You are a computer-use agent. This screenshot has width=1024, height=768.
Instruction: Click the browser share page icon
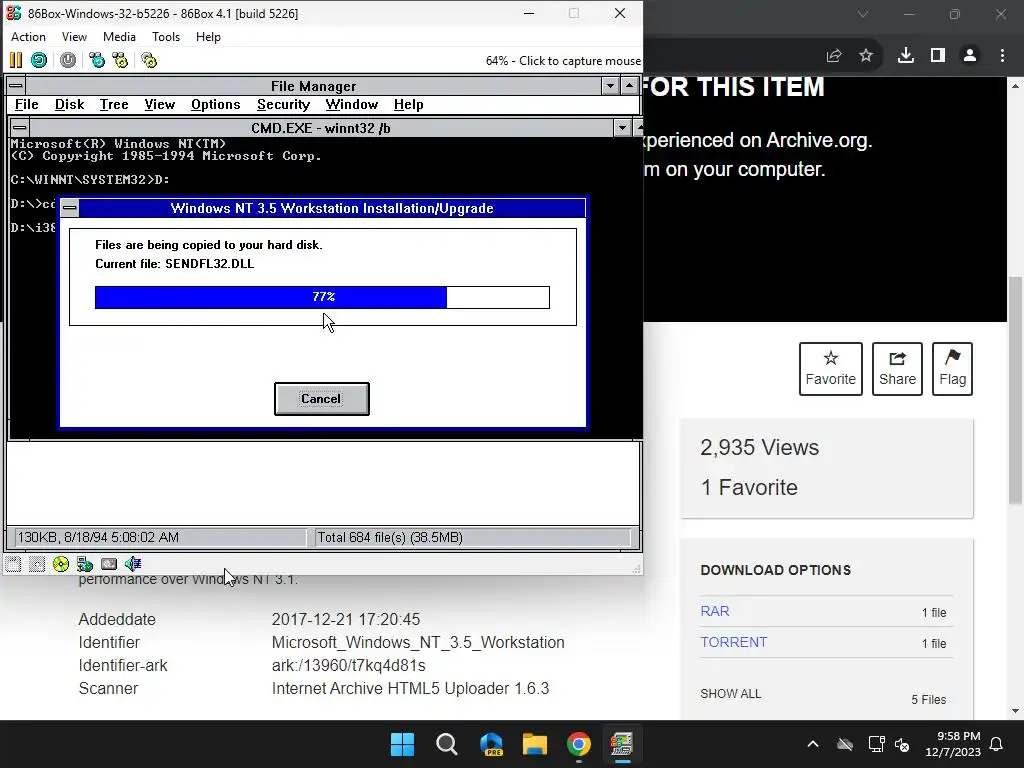[x=834, y=56]
